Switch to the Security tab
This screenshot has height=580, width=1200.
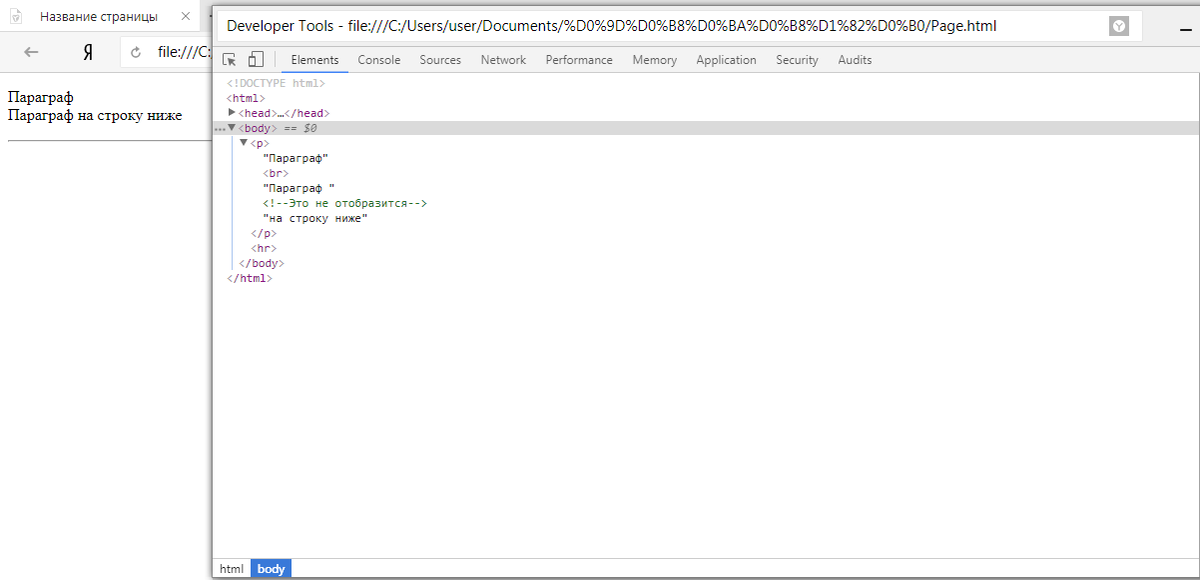[797, 60]
